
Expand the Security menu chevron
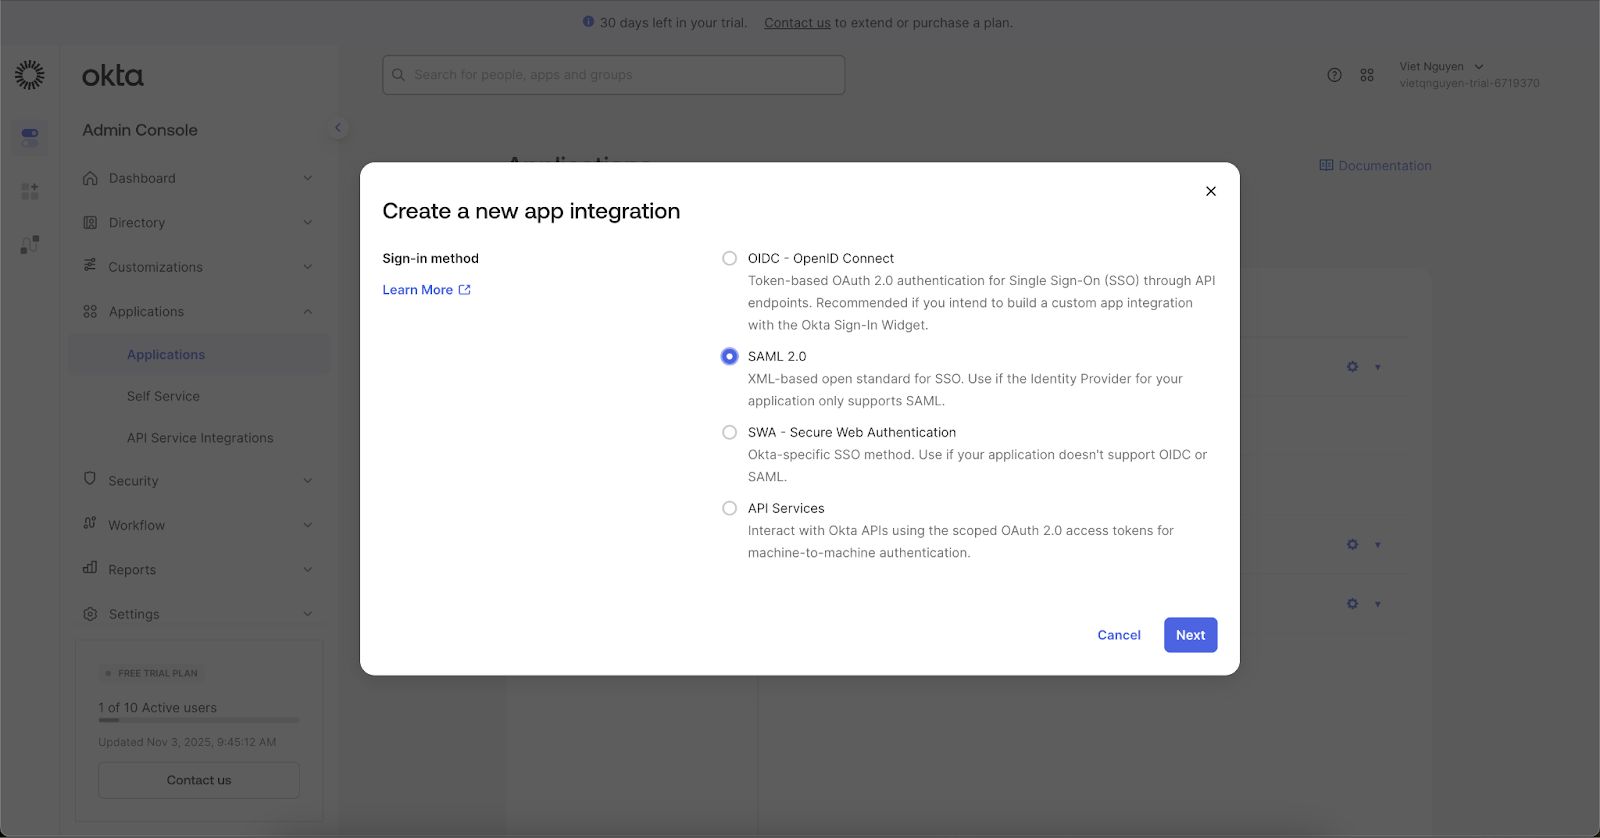(x=308, y=481)
